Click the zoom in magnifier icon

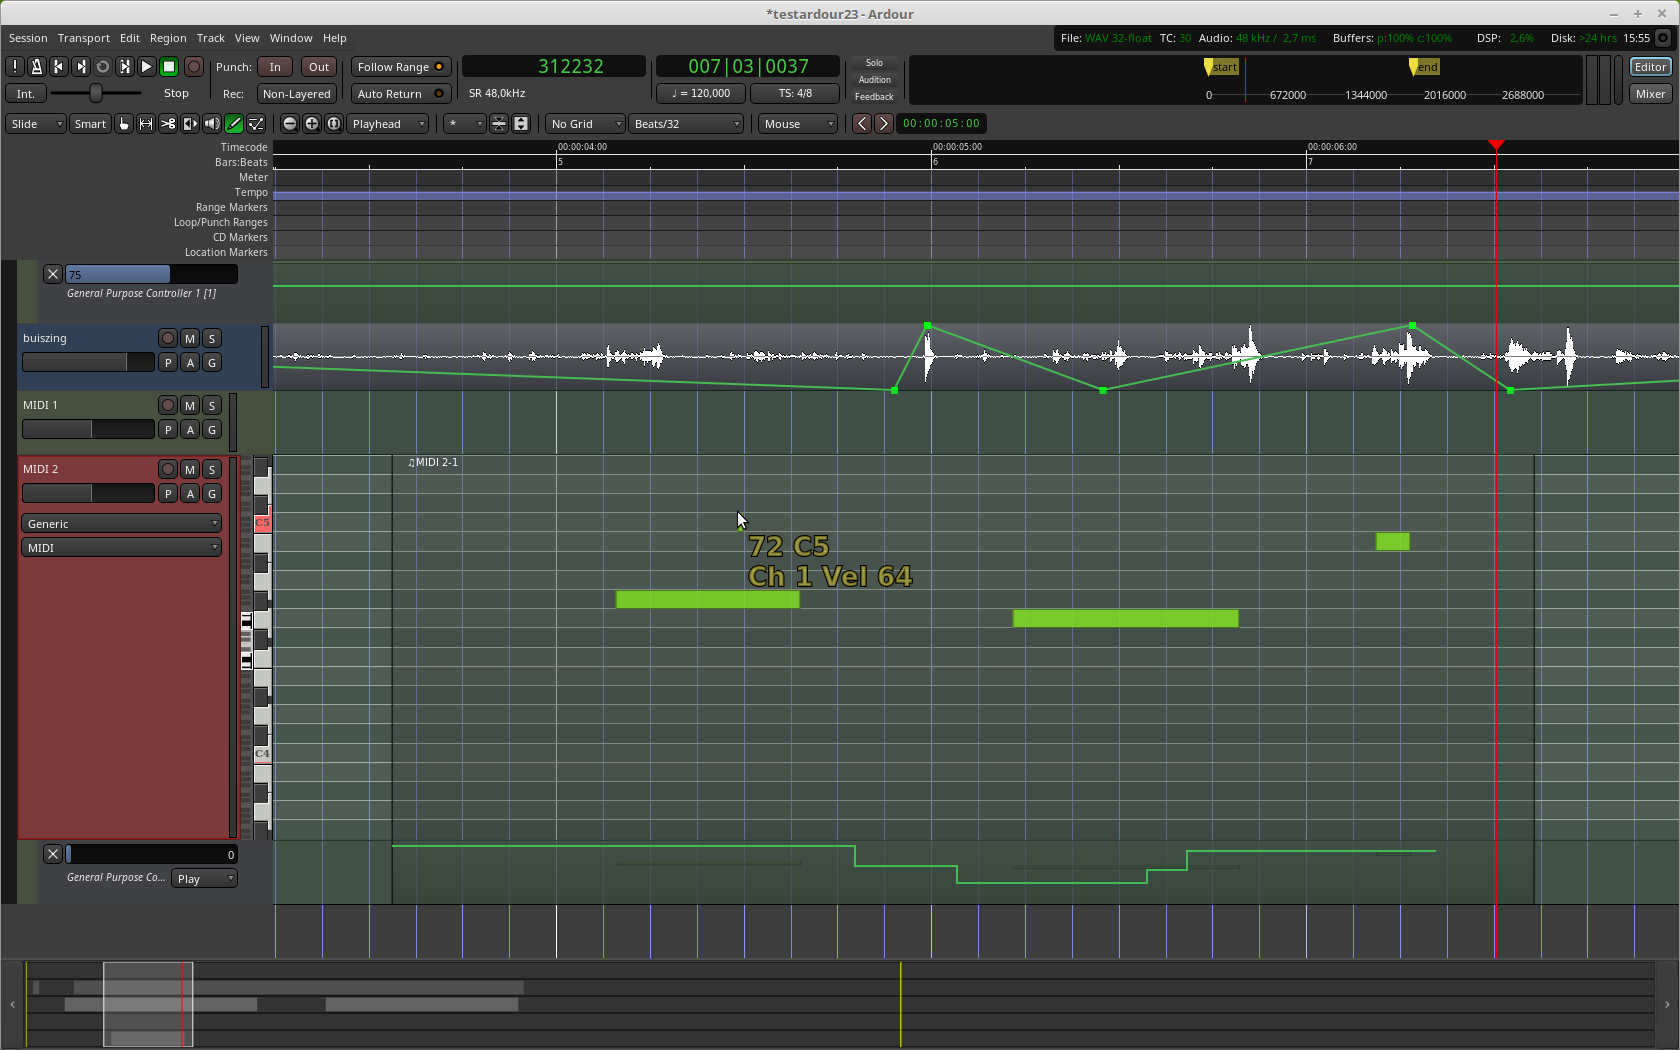click(312, 124)
